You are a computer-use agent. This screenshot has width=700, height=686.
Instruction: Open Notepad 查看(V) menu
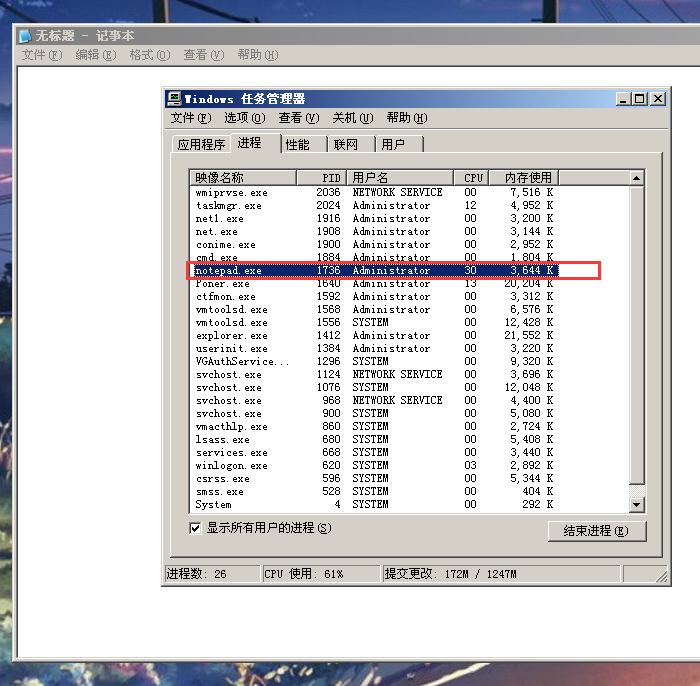(204, 55)
